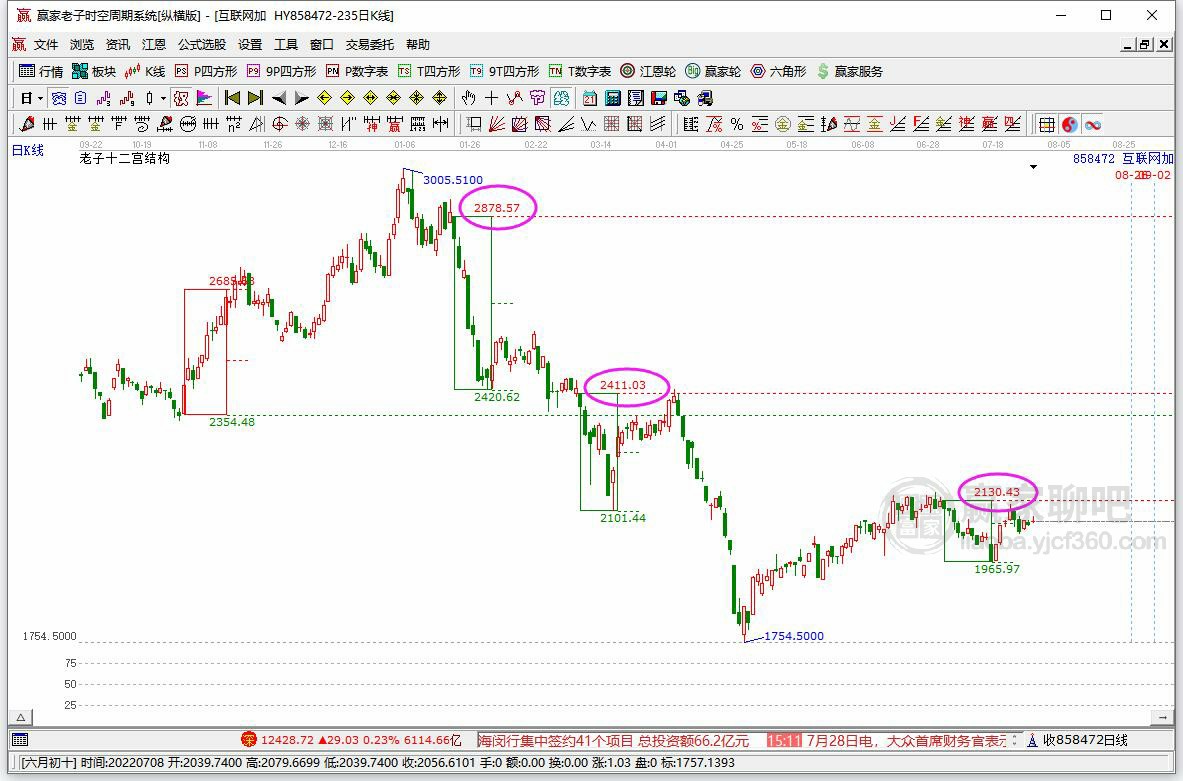This screenshot has height=781, width=1183.
Task: Open the T数字表 time number table
Action: [579, 71]
